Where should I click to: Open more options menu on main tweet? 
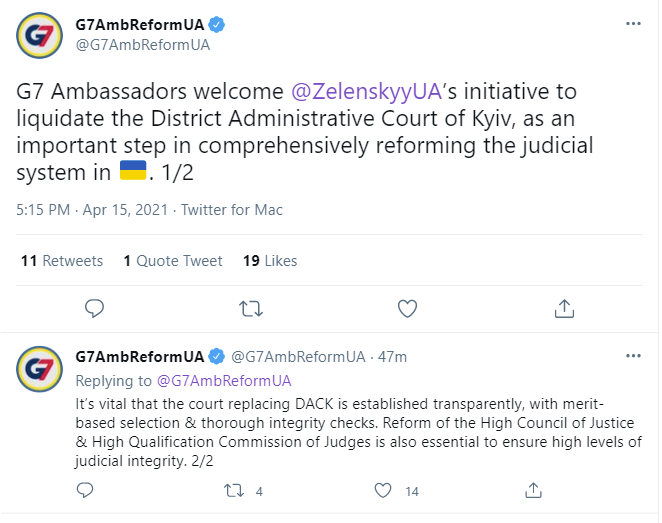coord(633,24)
